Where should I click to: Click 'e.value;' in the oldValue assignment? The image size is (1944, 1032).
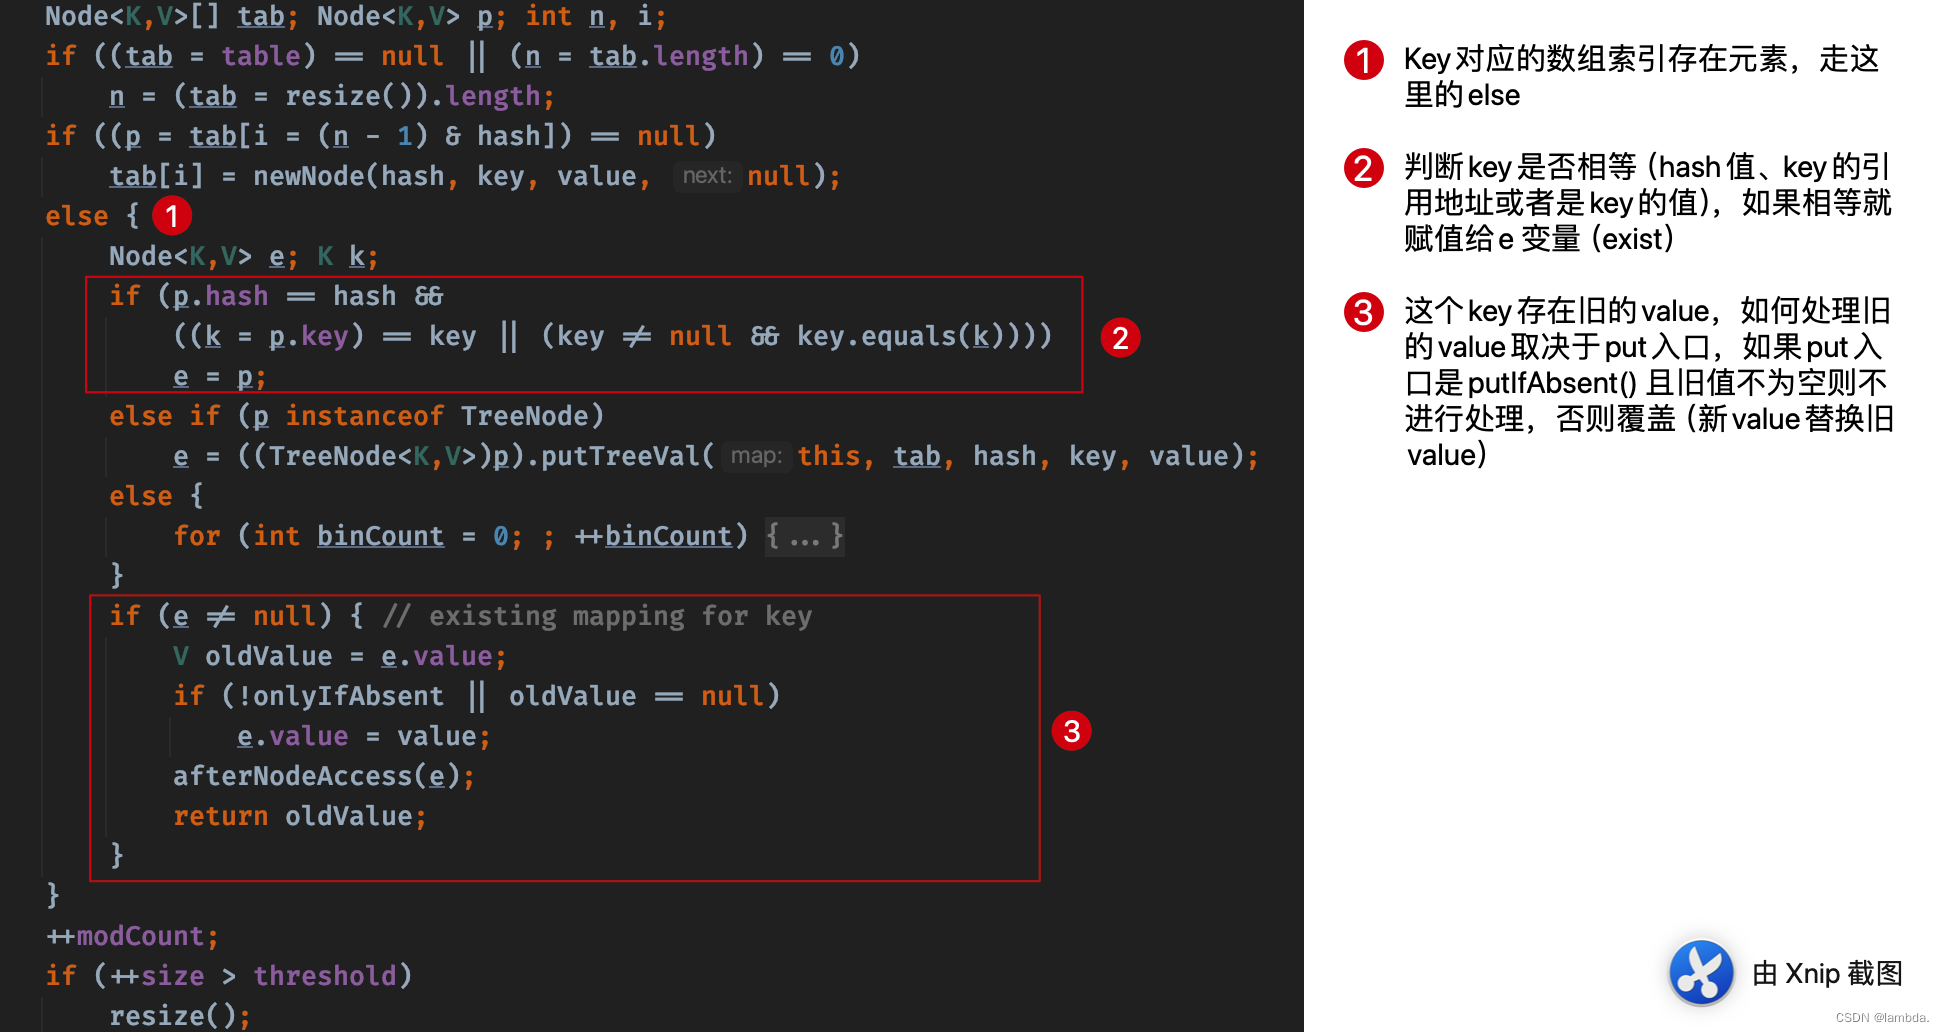(445, 656)
